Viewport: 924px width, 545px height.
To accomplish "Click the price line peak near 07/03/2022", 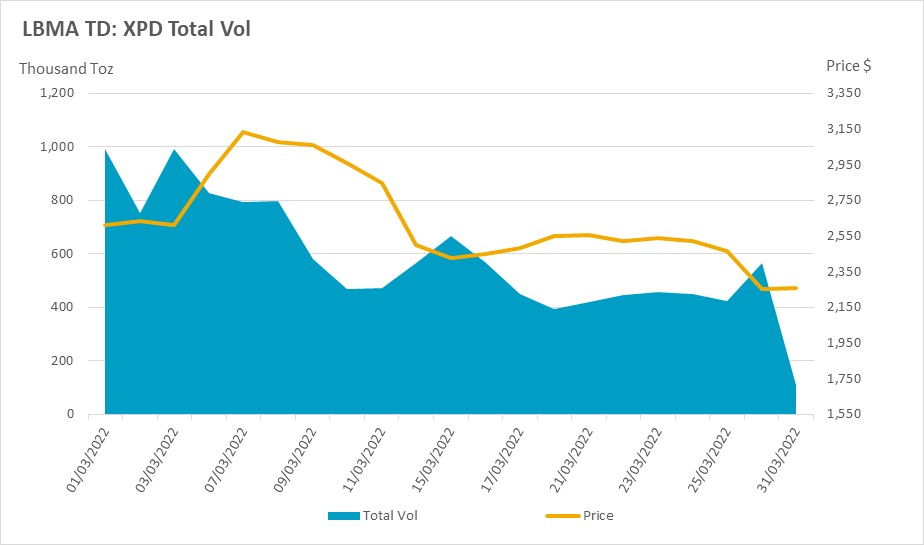I will 243,132.
